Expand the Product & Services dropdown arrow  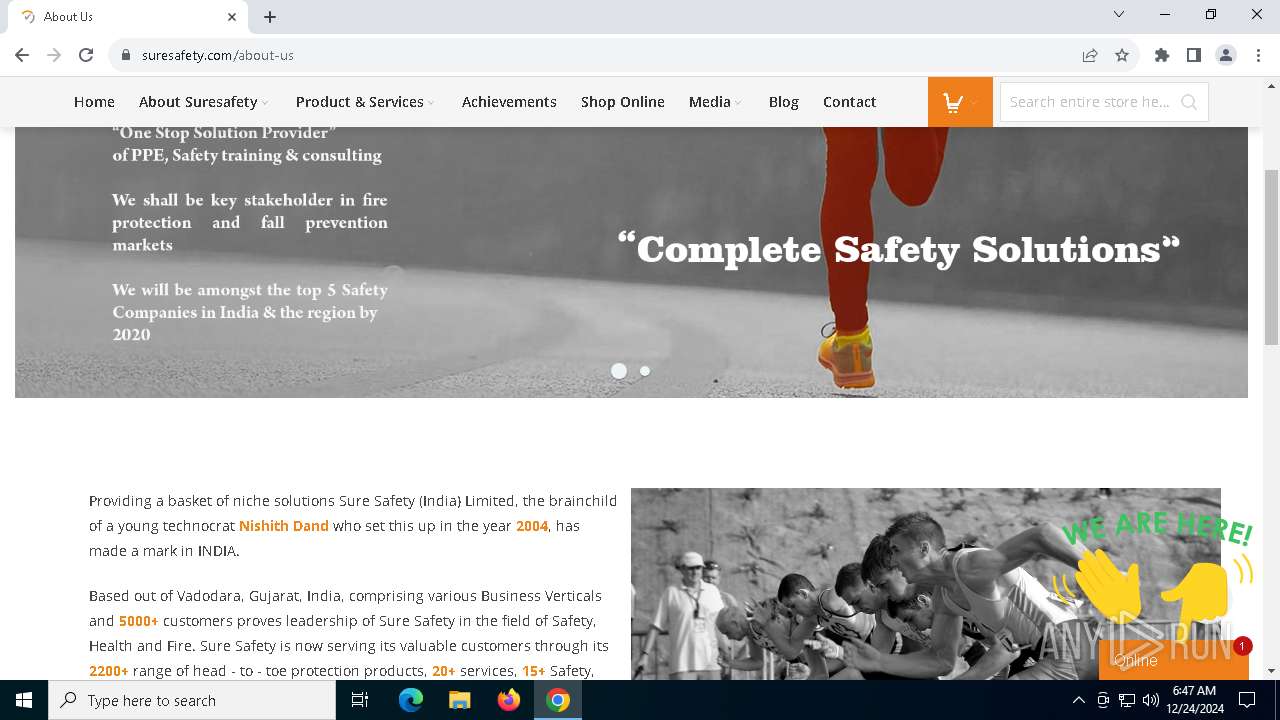coord(431,103)
